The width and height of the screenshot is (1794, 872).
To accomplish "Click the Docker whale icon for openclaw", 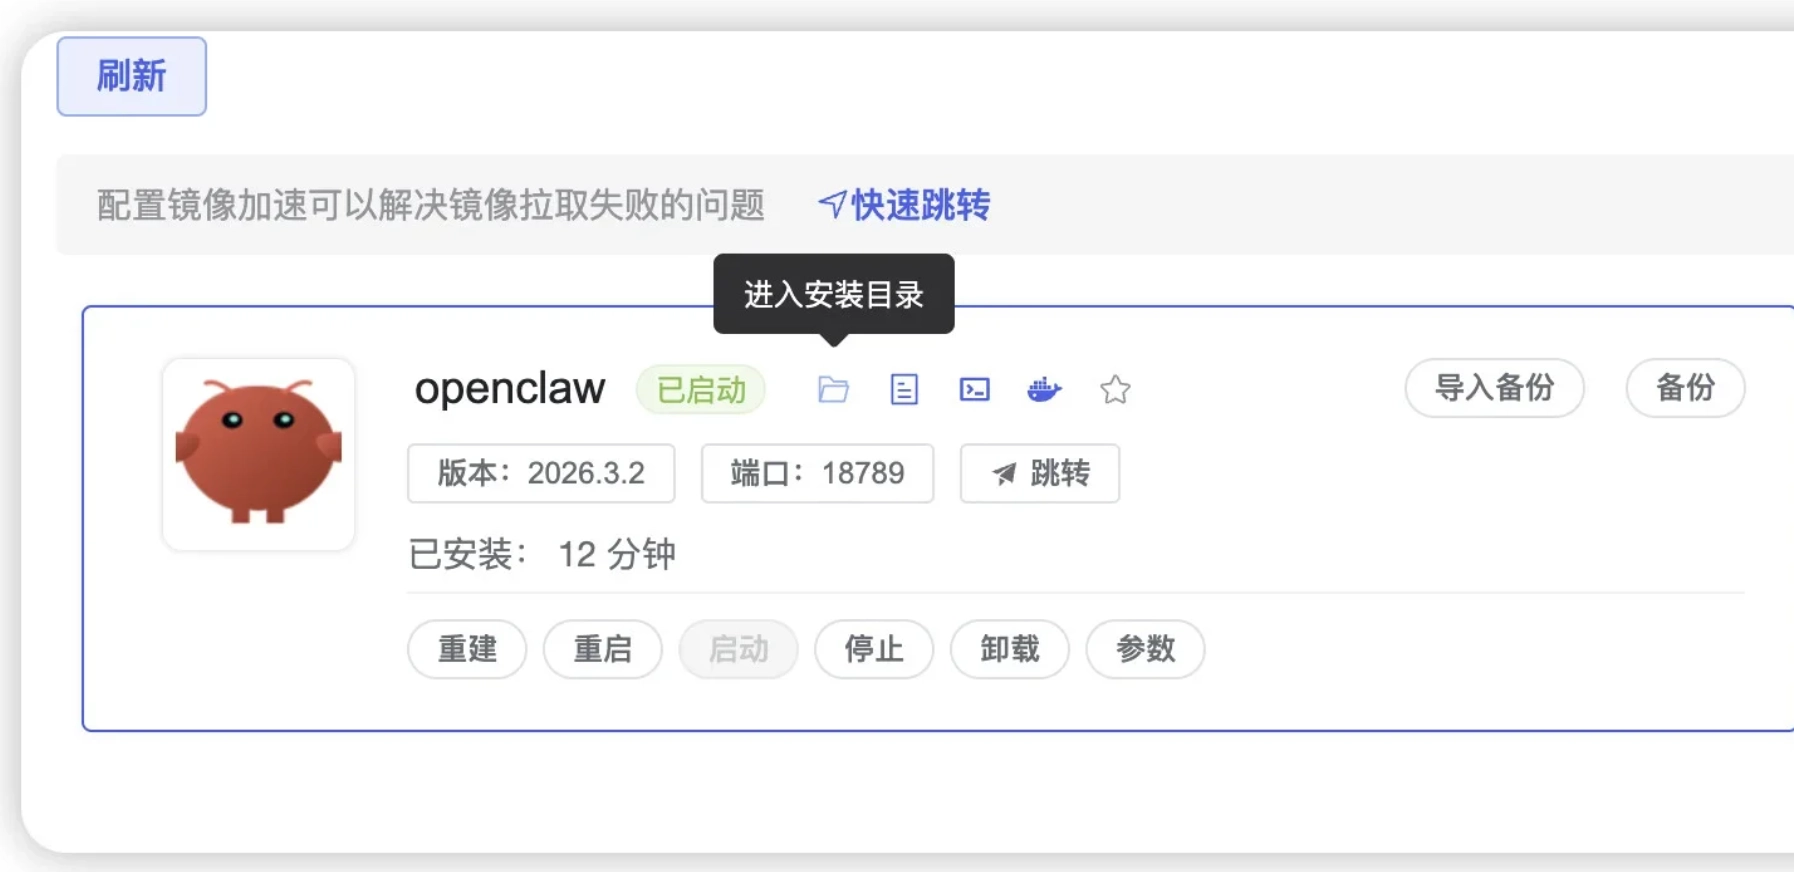I will pyautogui.click(x=1045, y=390).
